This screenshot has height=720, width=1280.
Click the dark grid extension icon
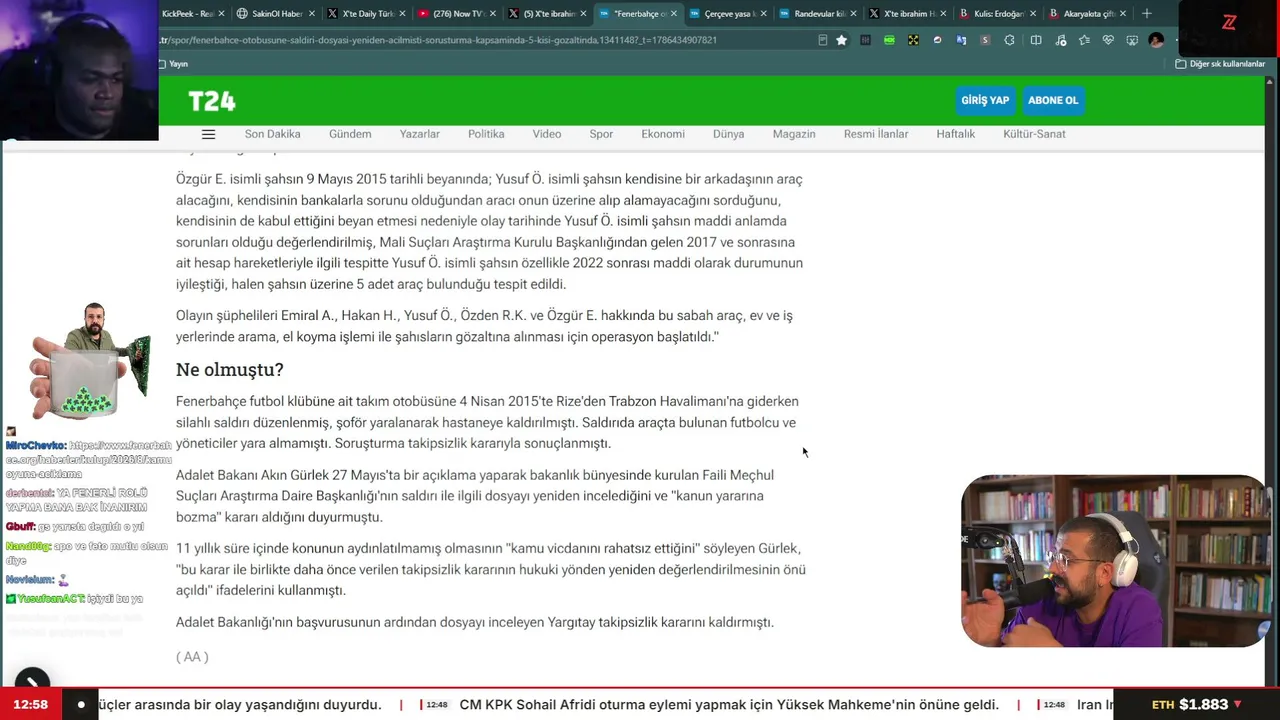click(x=865, y=40)
